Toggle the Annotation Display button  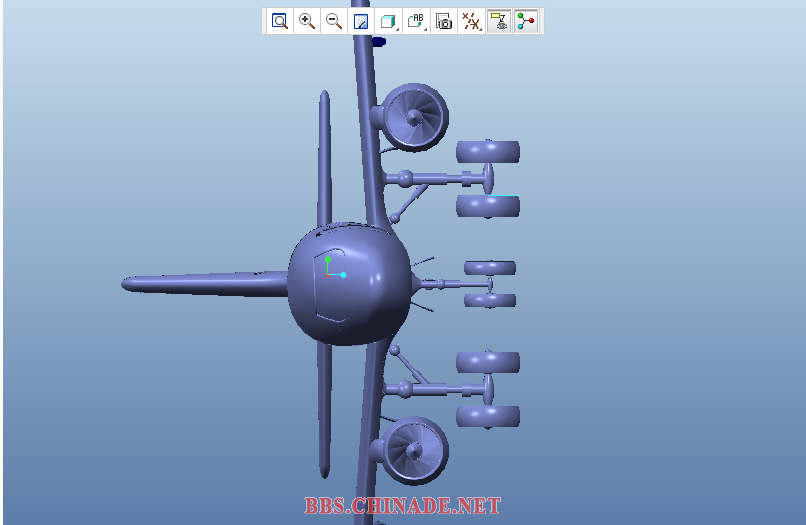499,22
